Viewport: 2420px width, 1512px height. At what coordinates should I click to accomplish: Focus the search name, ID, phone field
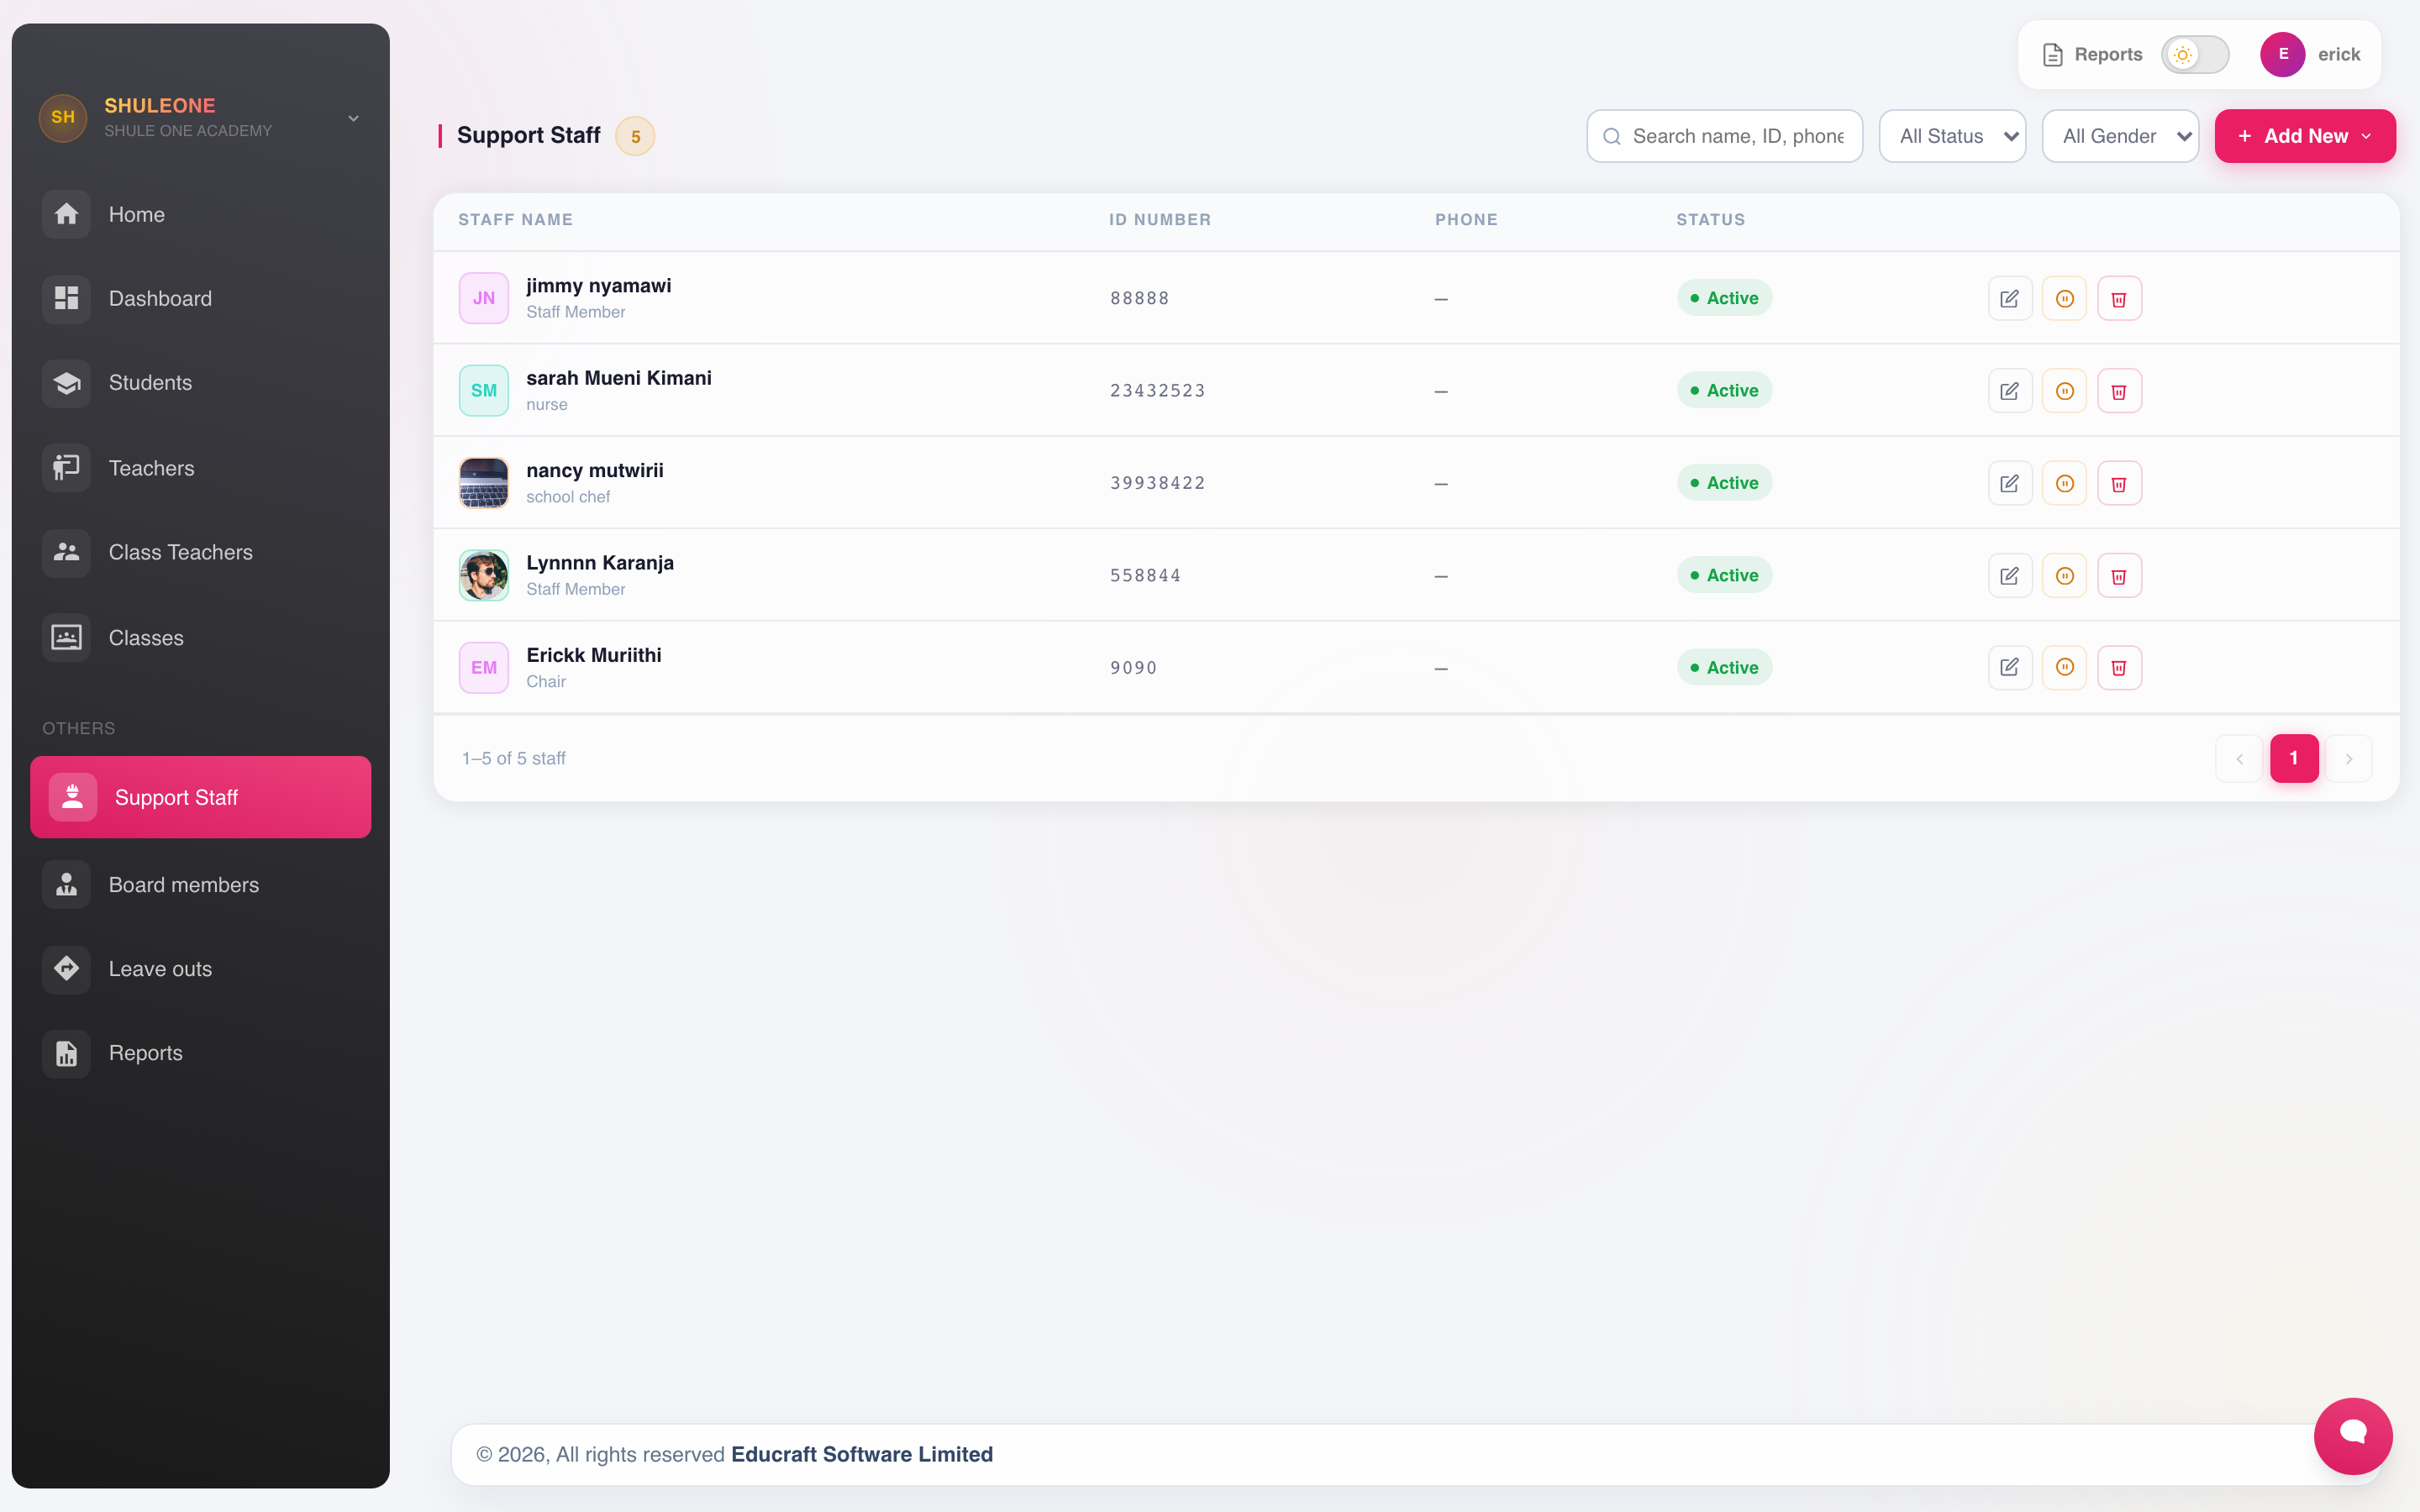click(1725, 136)
